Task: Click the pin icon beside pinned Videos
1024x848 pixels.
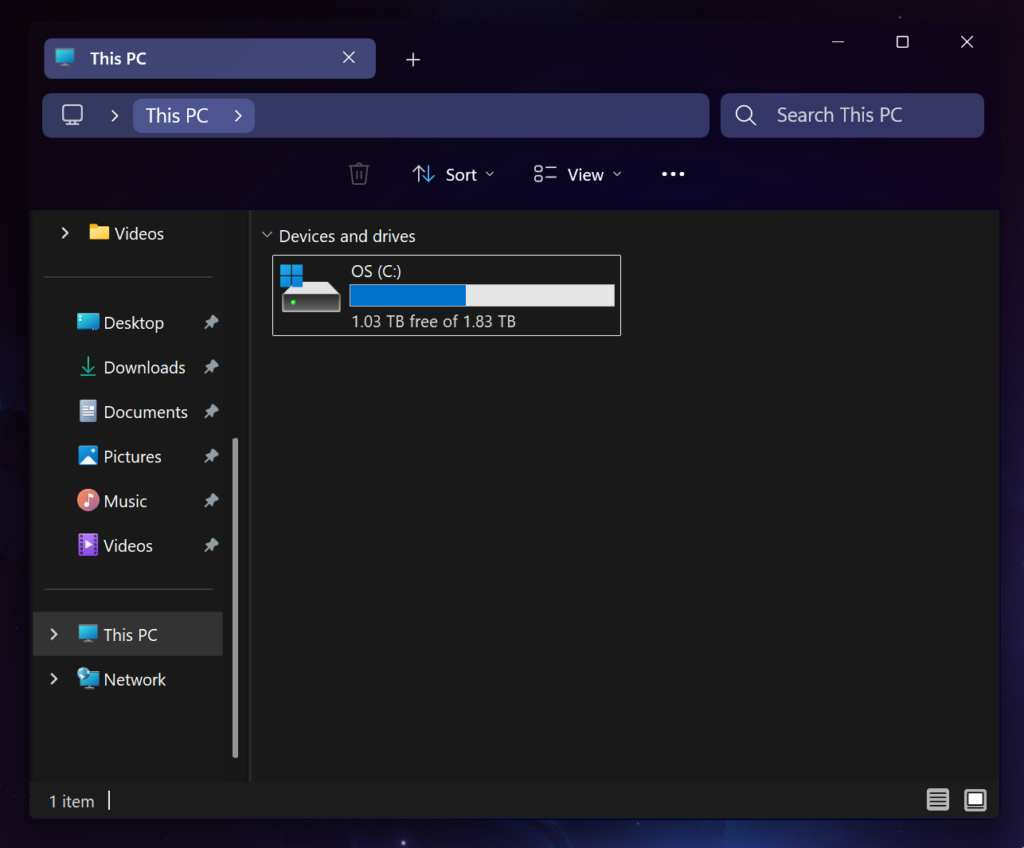Action: point(210,545)
